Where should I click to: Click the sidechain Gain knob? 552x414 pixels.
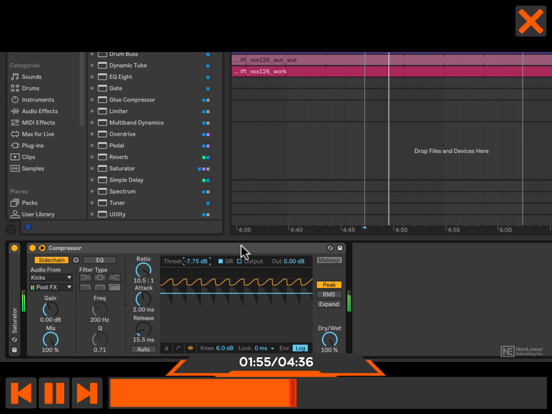pyautogui.click(x=50, y=310)
